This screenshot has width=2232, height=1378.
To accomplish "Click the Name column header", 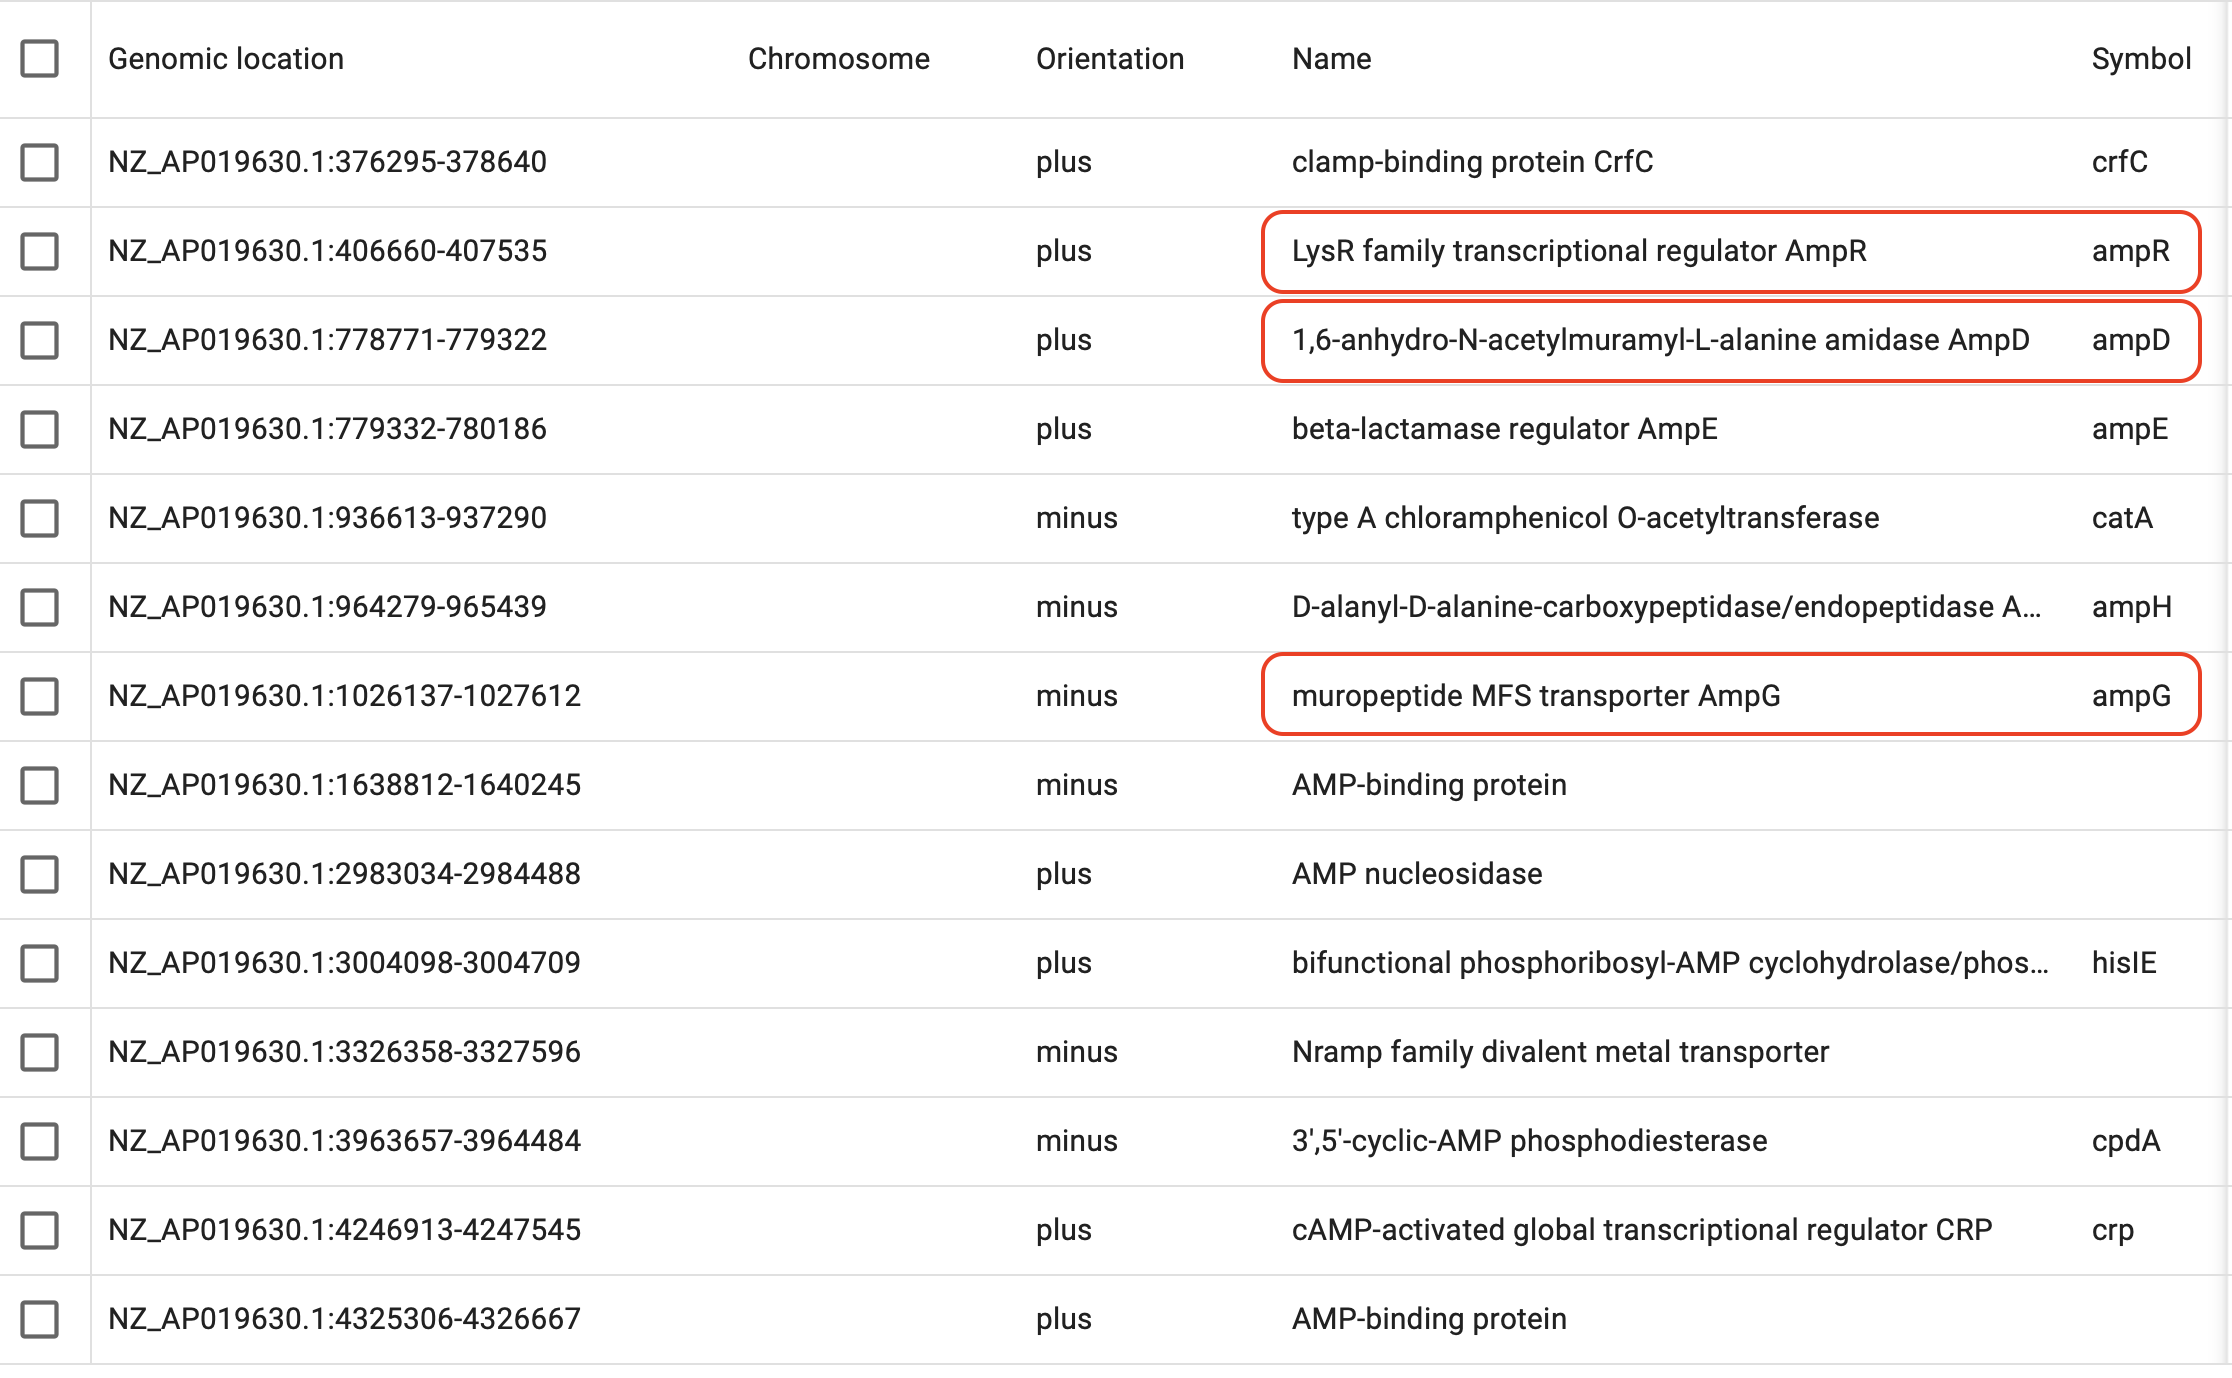I will pyautogui.click(x=1331, y=59).
